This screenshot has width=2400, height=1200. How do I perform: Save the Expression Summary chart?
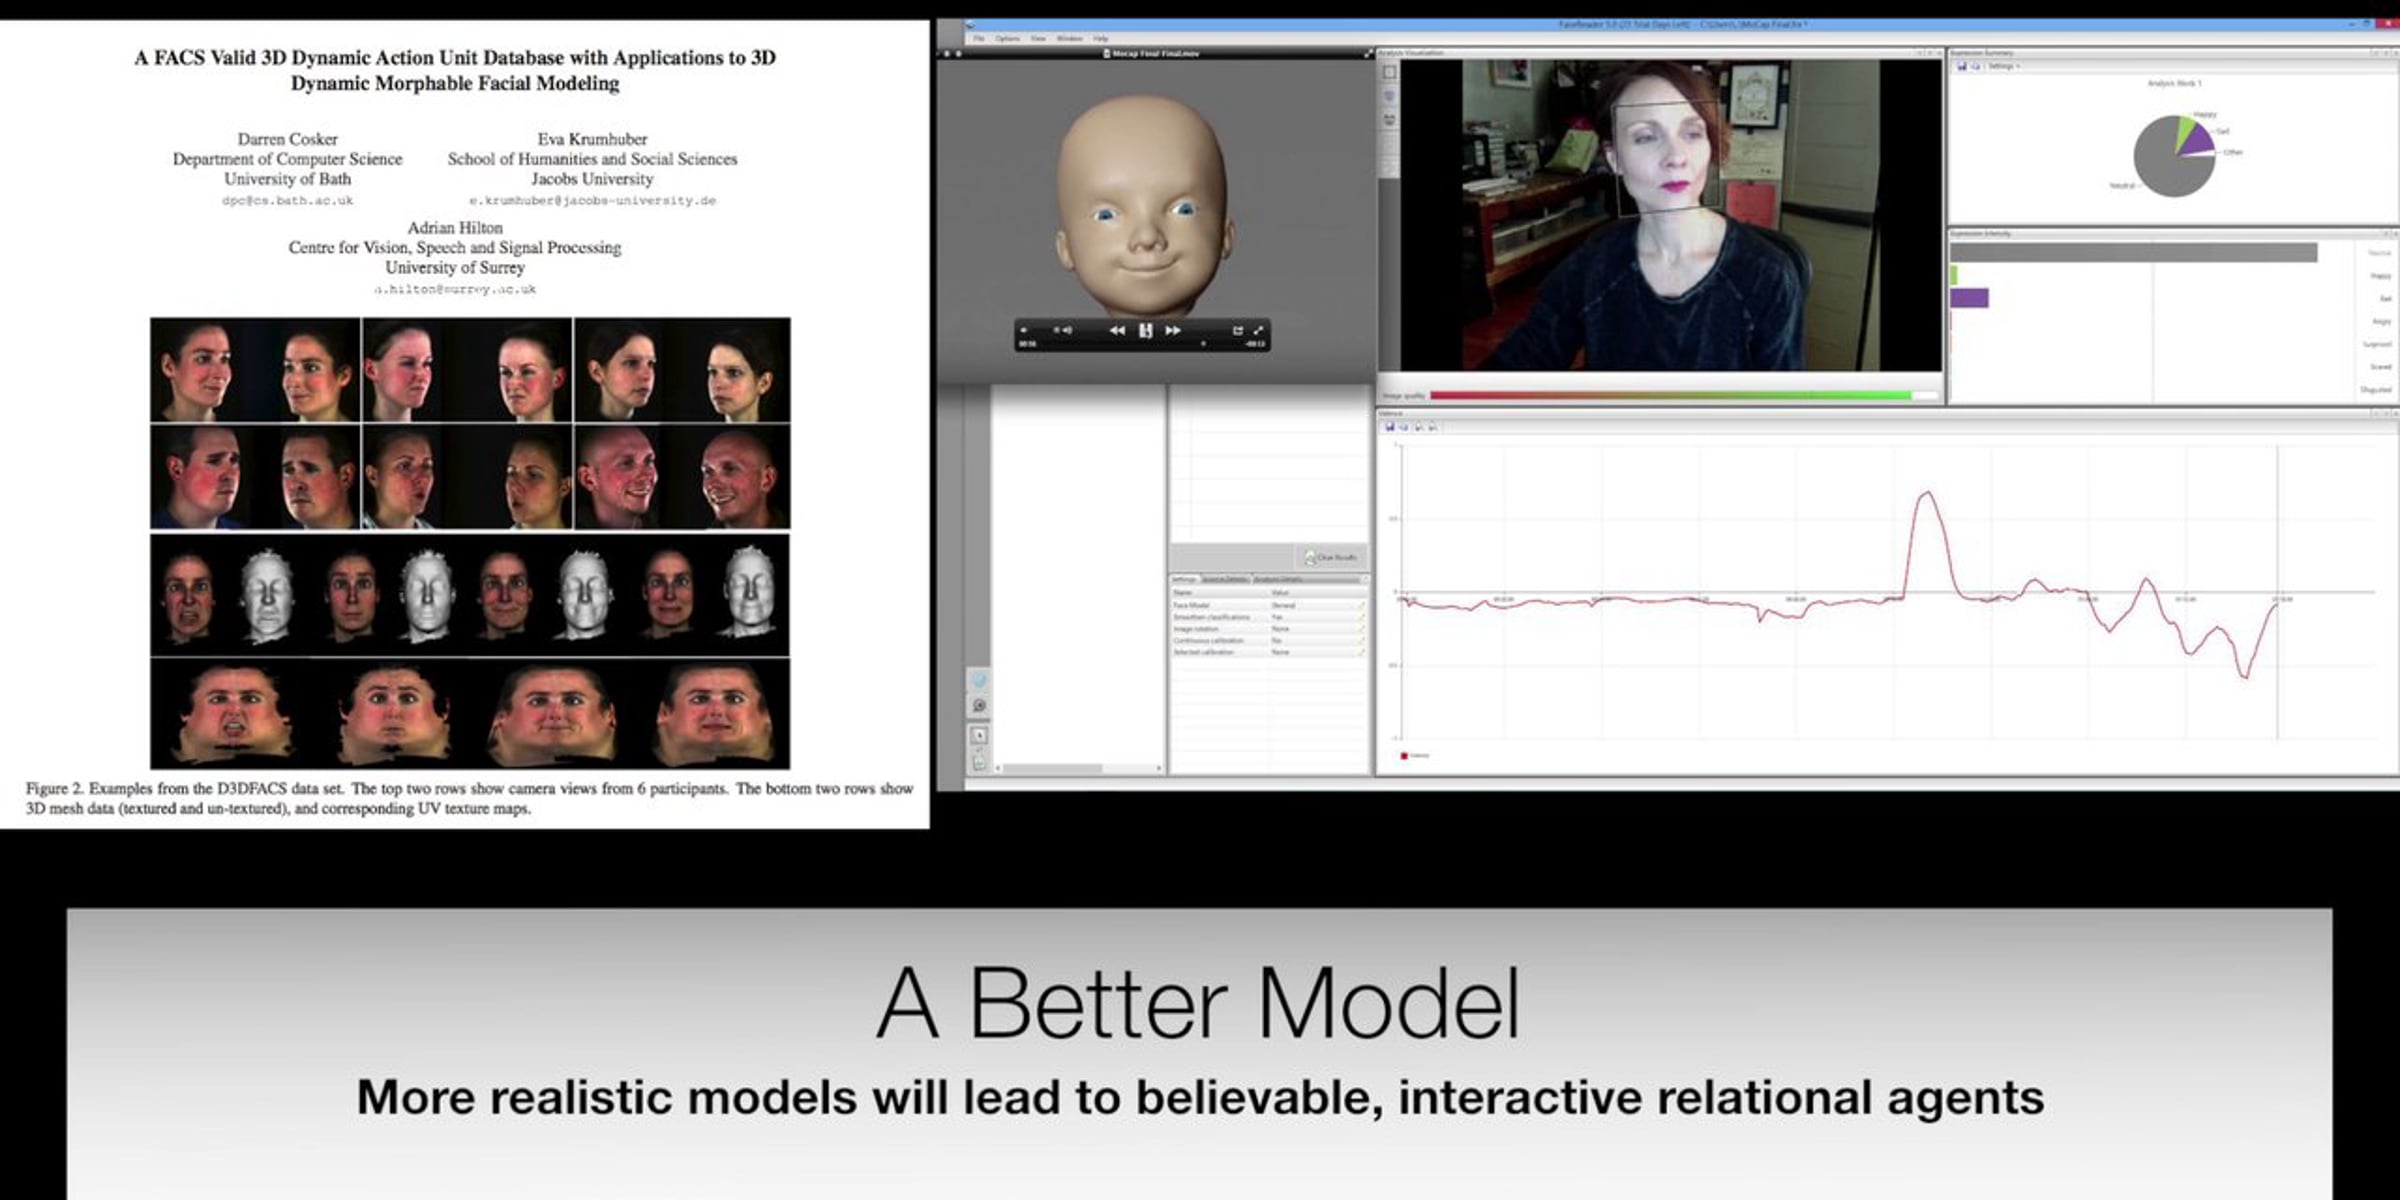click(x=1962, y=66)
